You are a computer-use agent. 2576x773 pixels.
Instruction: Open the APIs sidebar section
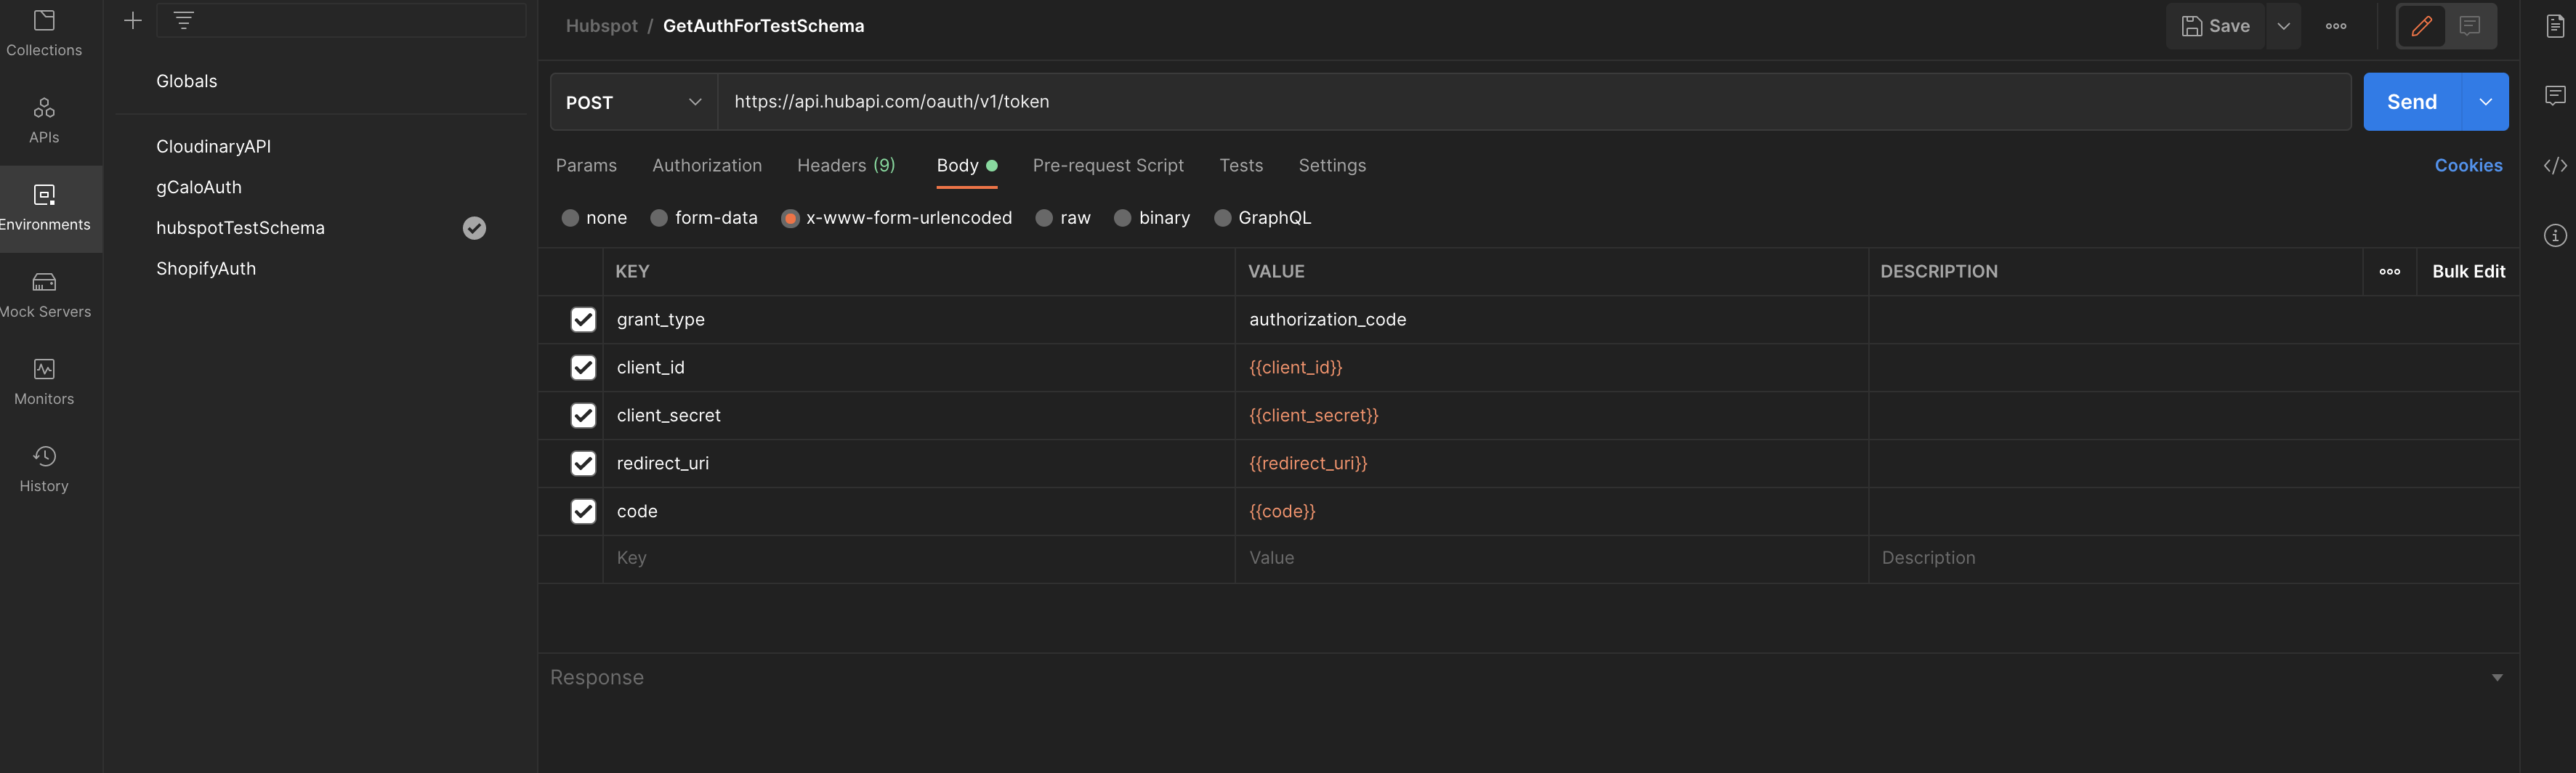44,121
